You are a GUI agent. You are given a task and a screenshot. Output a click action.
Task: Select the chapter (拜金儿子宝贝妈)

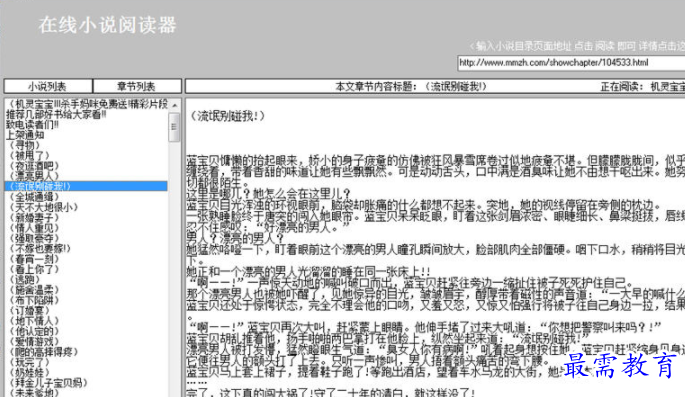pos(49,383)
